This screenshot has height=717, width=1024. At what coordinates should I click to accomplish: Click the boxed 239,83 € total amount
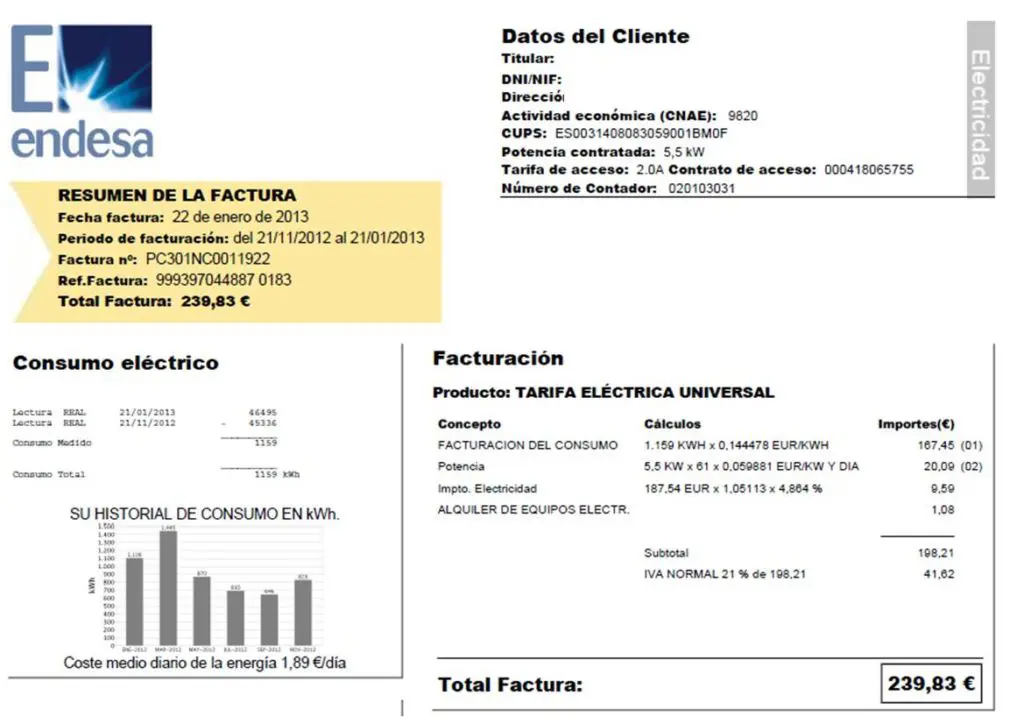(x=932, y=685)
